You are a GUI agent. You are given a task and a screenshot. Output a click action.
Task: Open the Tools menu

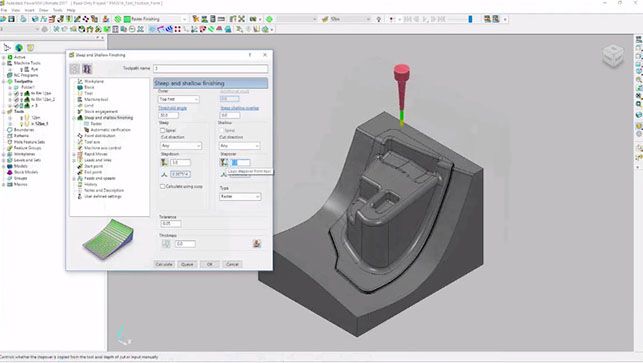tap(57, 10)
